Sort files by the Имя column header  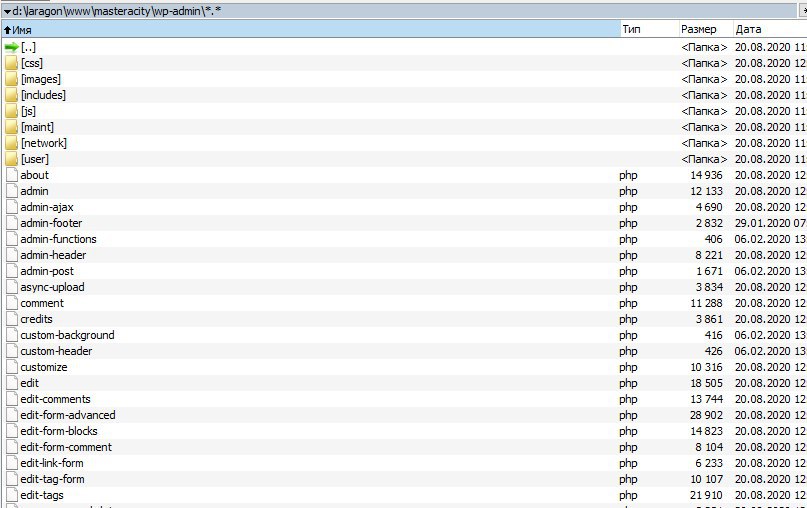pos(311,29)
